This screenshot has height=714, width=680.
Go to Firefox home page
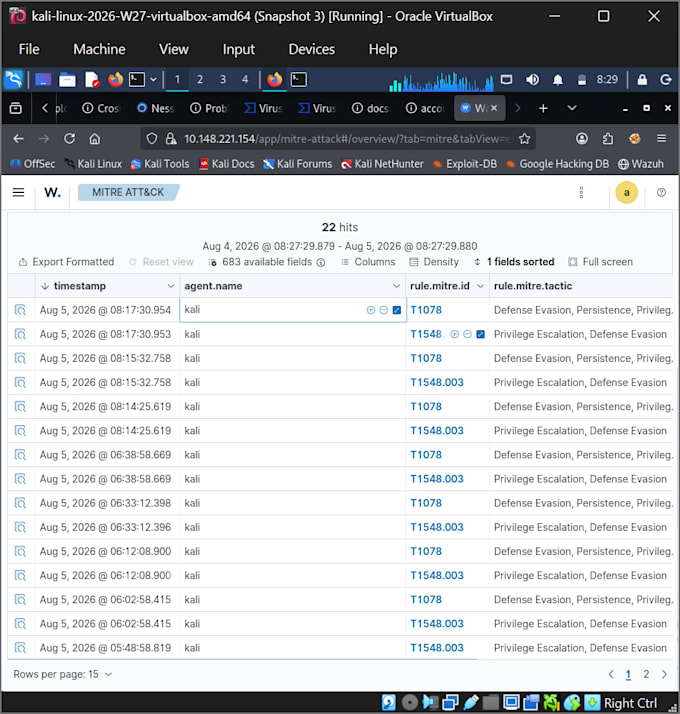click(x=95, y=138)
